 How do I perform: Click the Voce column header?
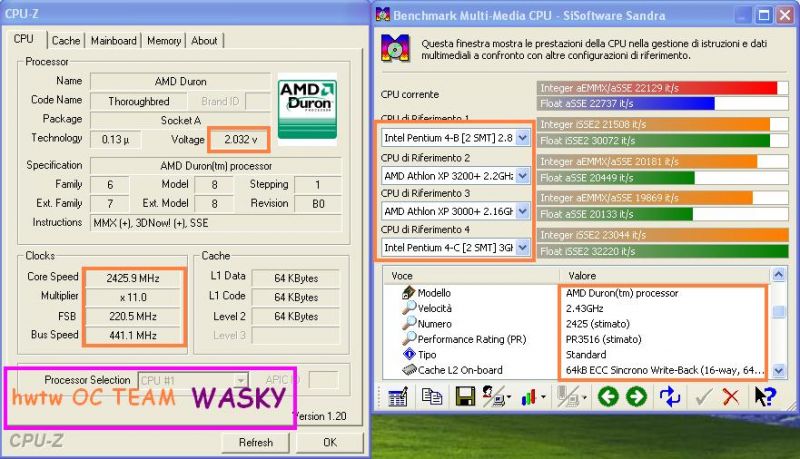click(471, 275)
